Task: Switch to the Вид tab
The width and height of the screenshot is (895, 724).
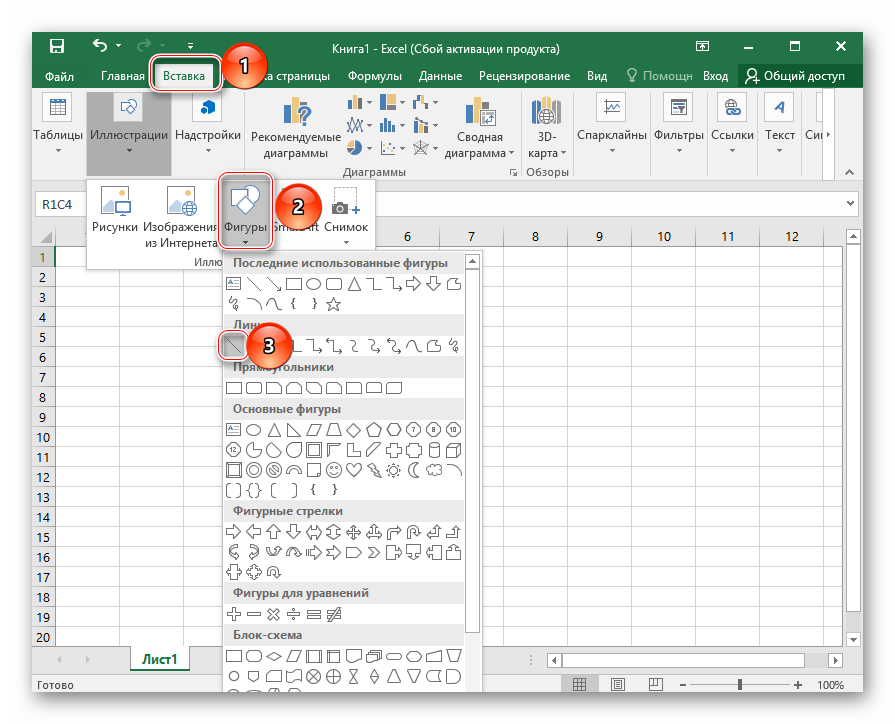Action: [x=597, y=76]
